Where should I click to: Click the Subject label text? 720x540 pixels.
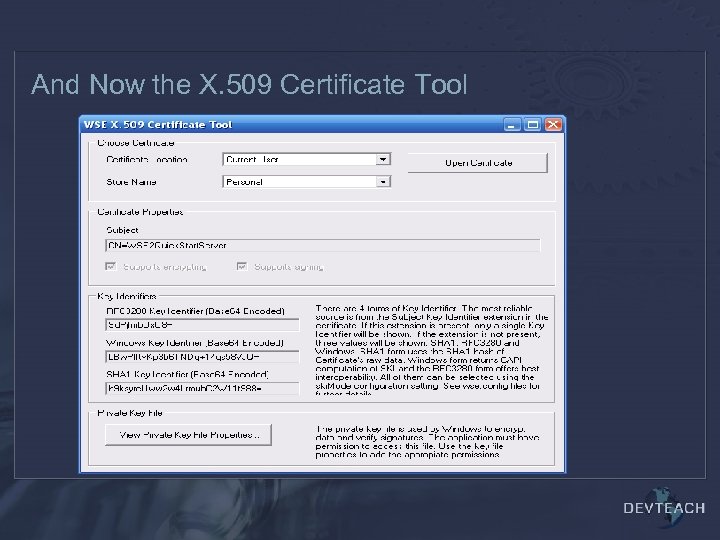pyautogui.click(x=122, y=230)
